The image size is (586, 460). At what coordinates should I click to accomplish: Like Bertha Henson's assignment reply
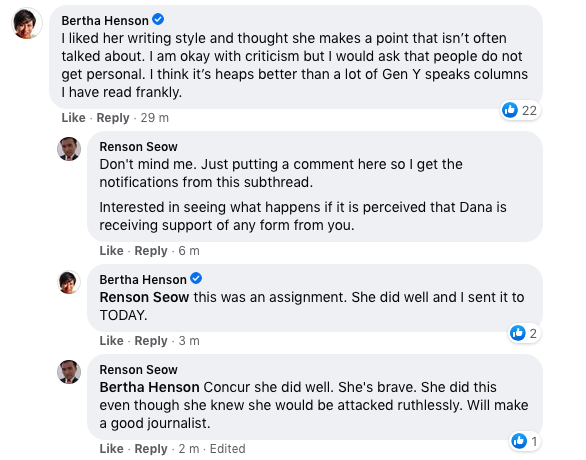point(111,341)
